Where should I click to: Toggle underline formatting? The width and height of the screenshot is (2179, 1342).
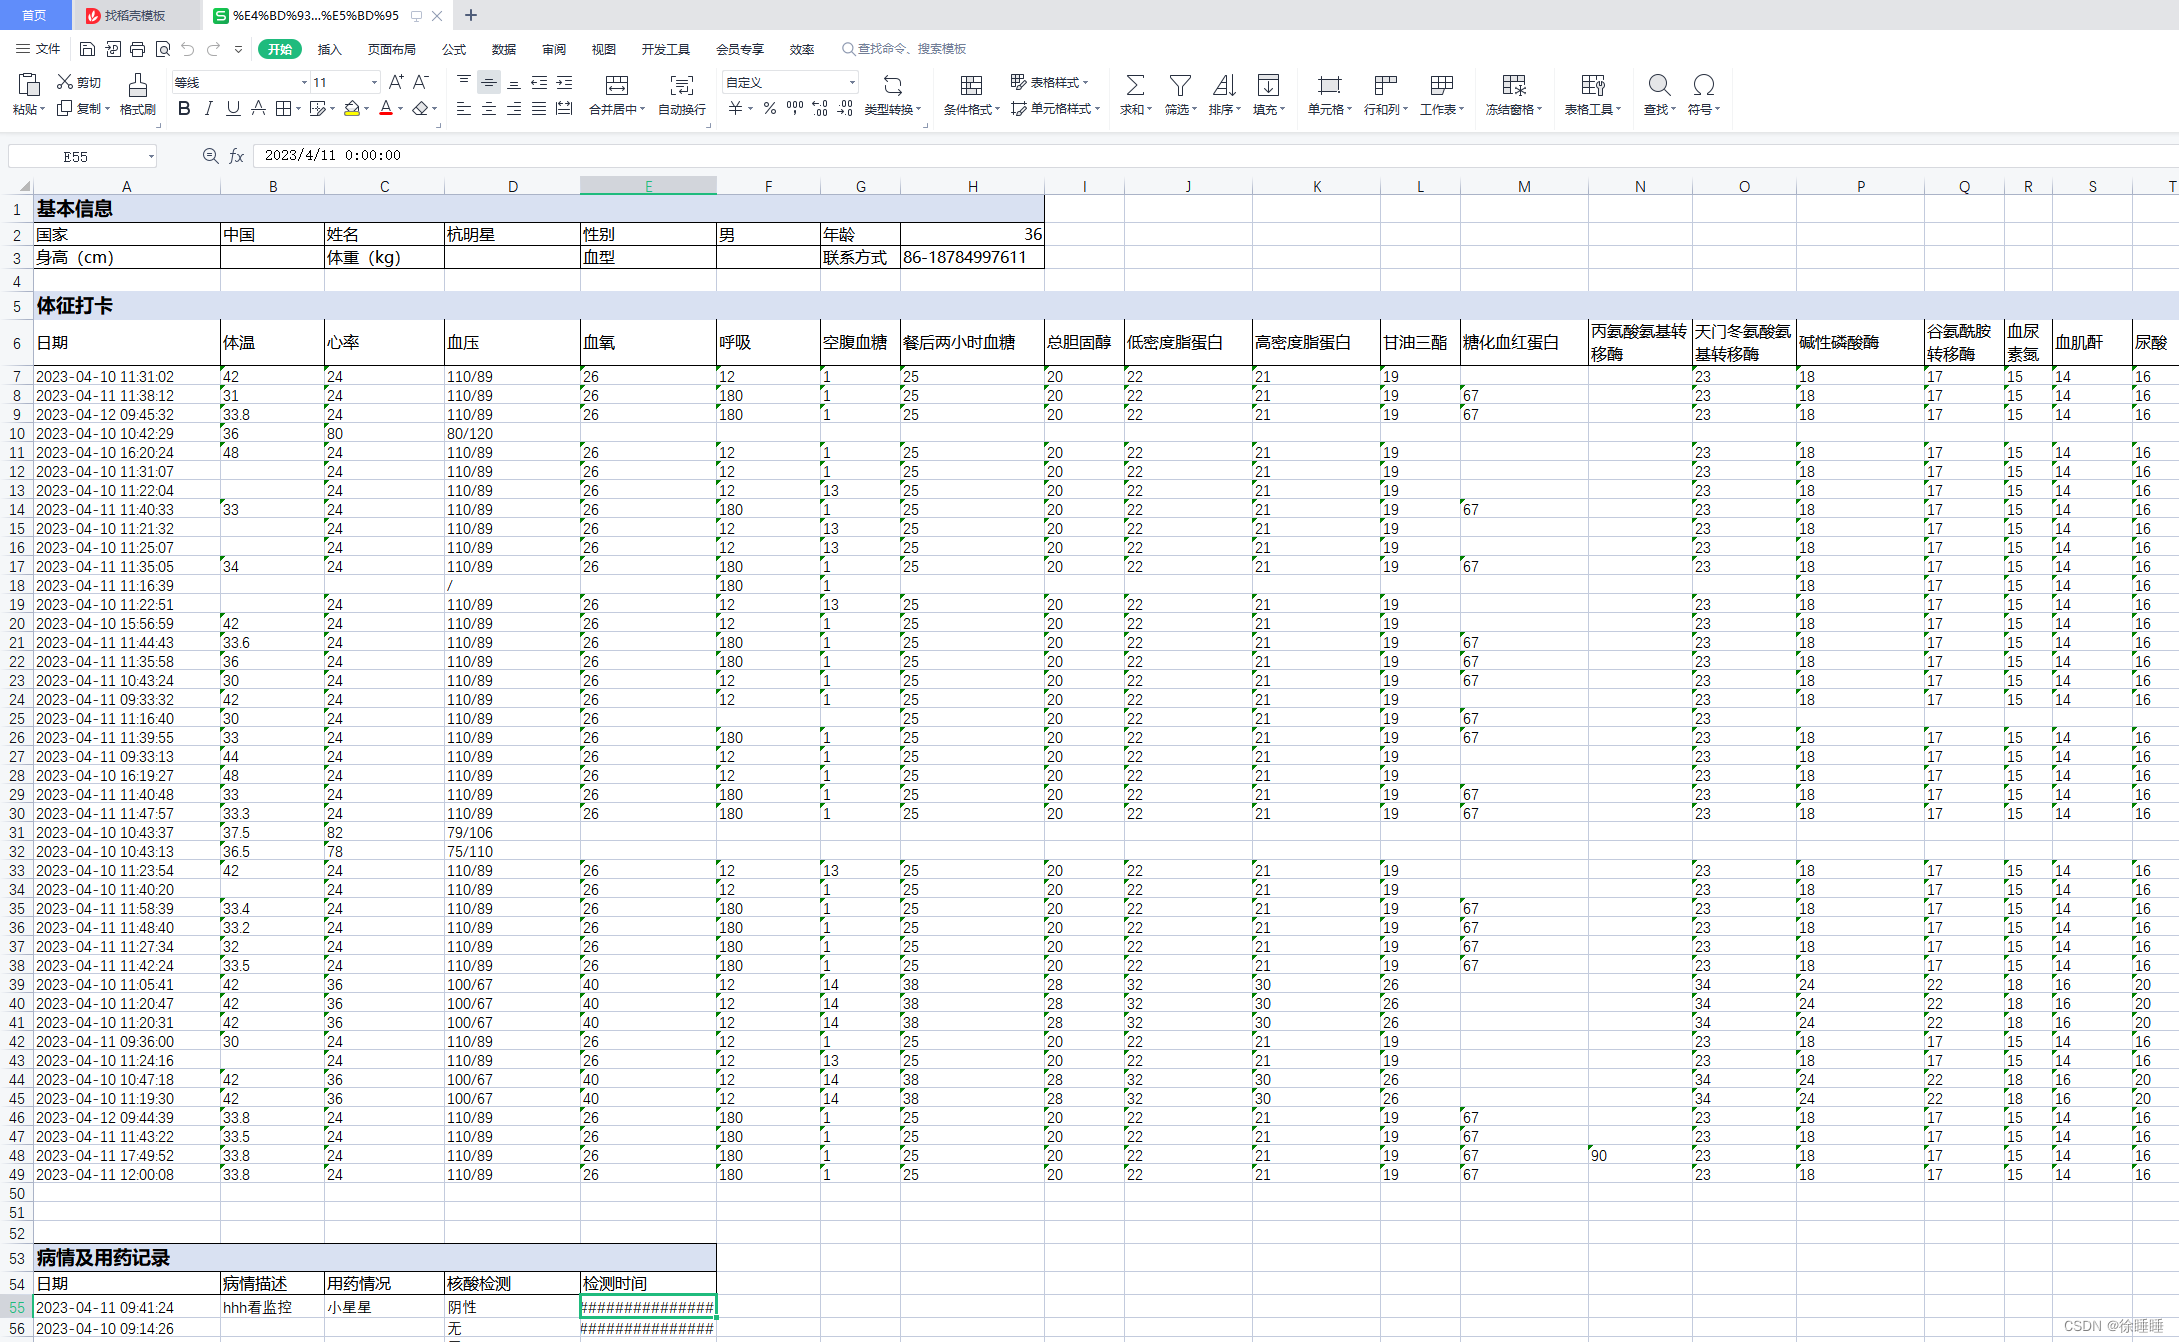point(233,108)
